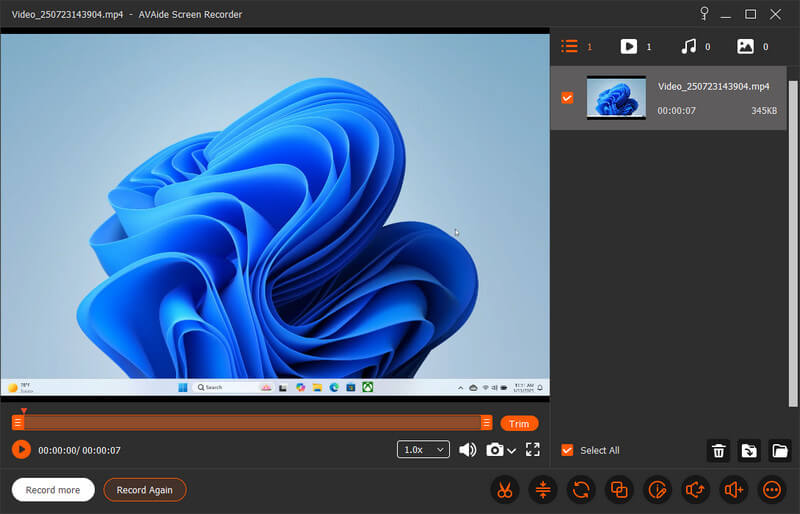Open the File Merger overlapping squares tool
Image resolution: width=800 pixels, height=514 pixels.
point(619,490)
